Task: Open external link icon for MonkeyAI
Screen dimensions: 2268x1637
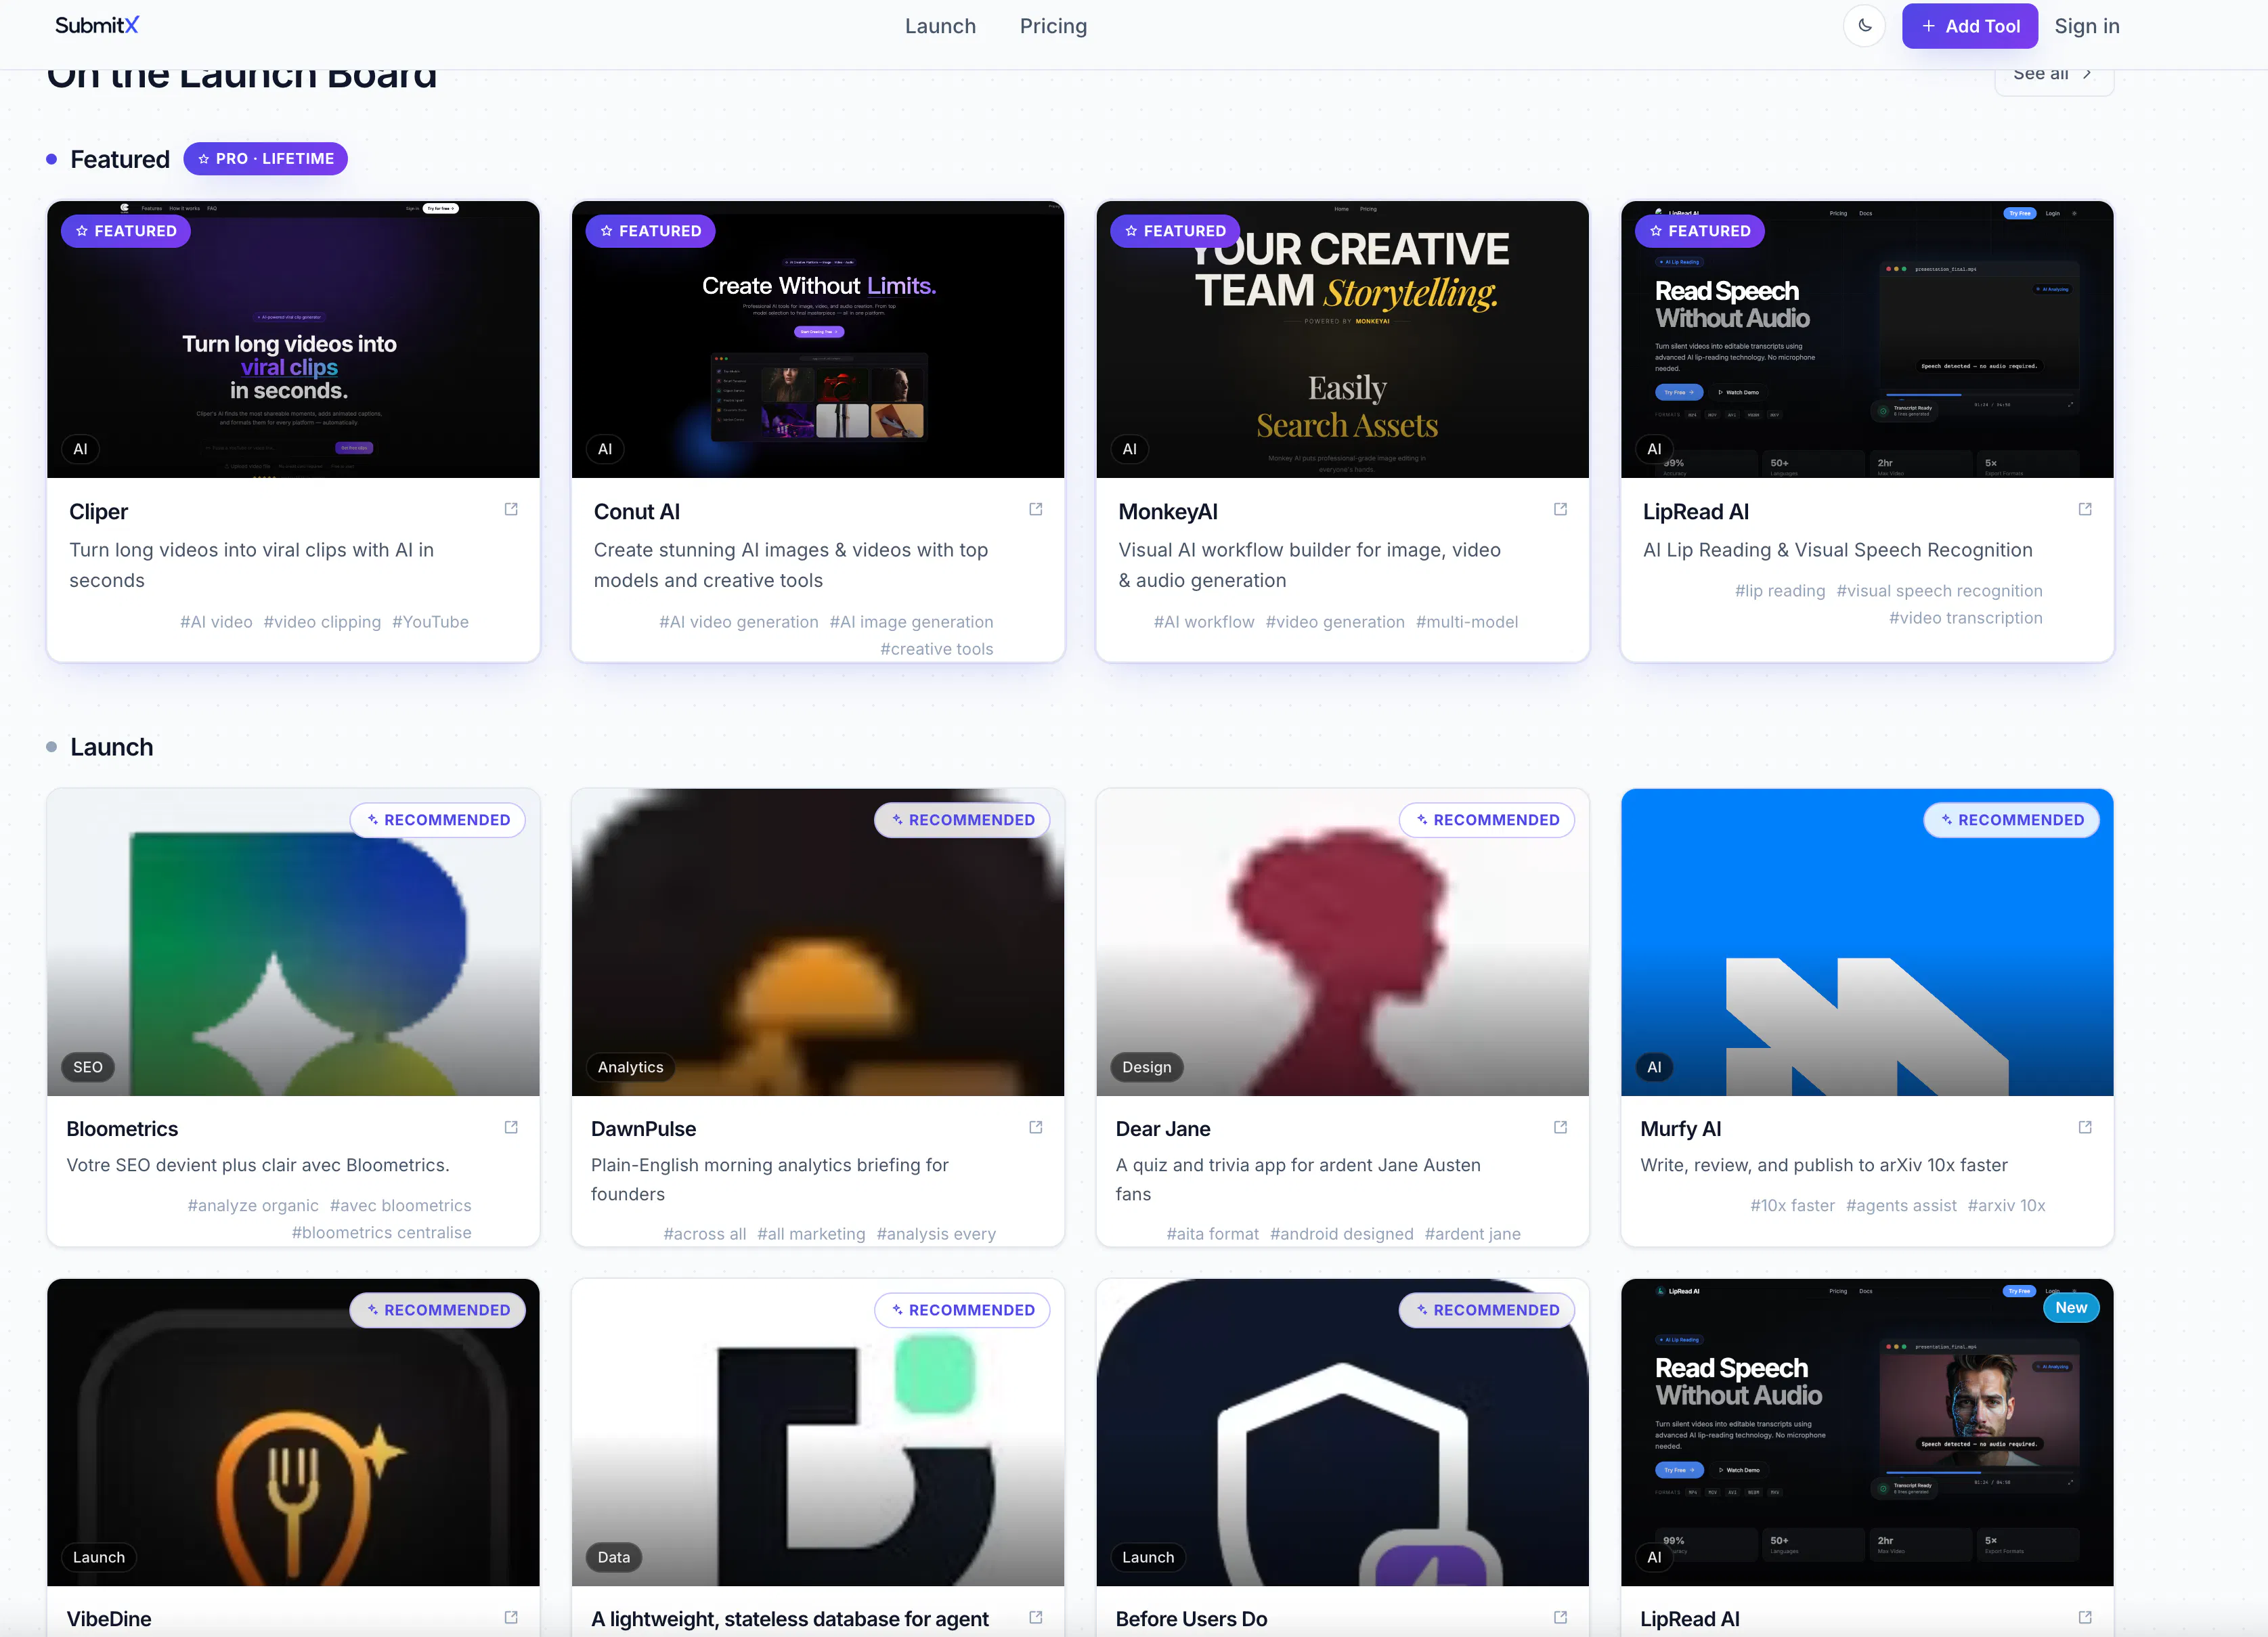Action: point(1560,509)
